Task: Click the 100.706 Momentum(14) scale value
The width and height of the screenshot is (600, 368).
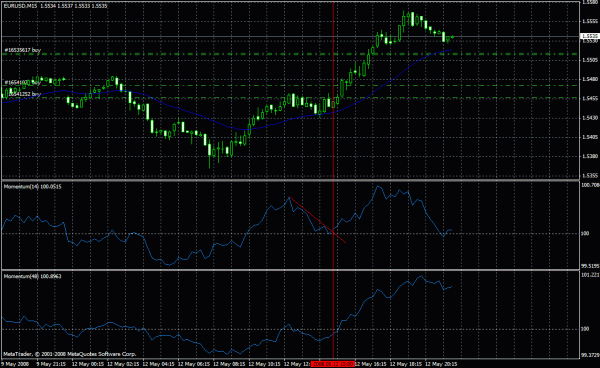Action: [590, 185]
